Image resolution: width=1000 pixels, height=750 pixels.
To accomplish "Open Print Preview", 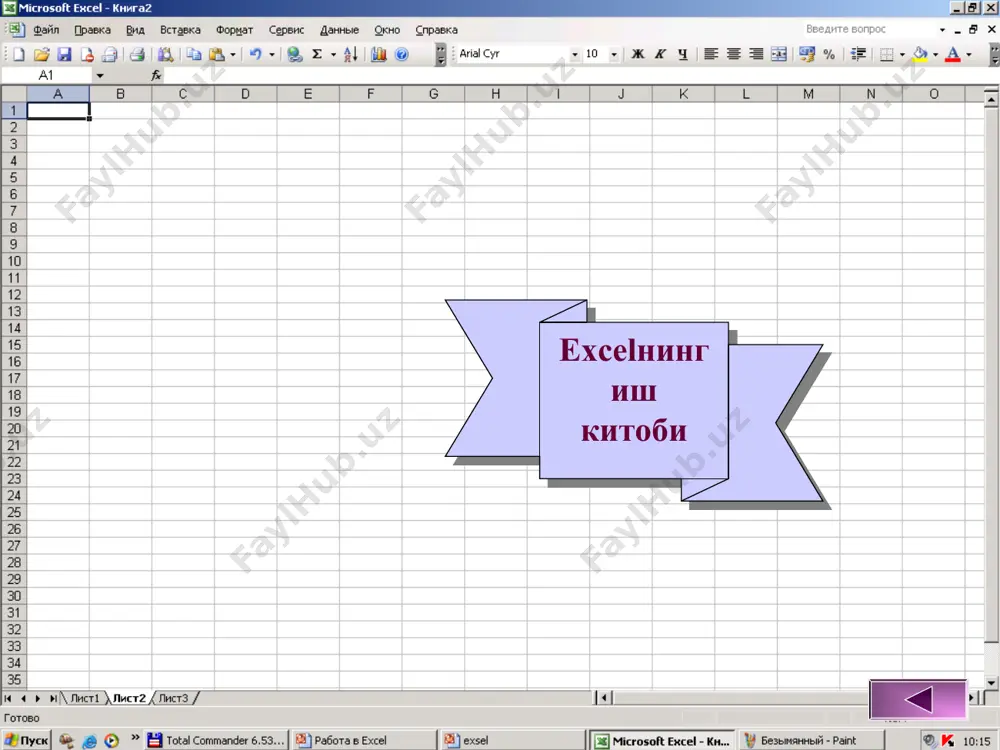I will tap(165, 54).
